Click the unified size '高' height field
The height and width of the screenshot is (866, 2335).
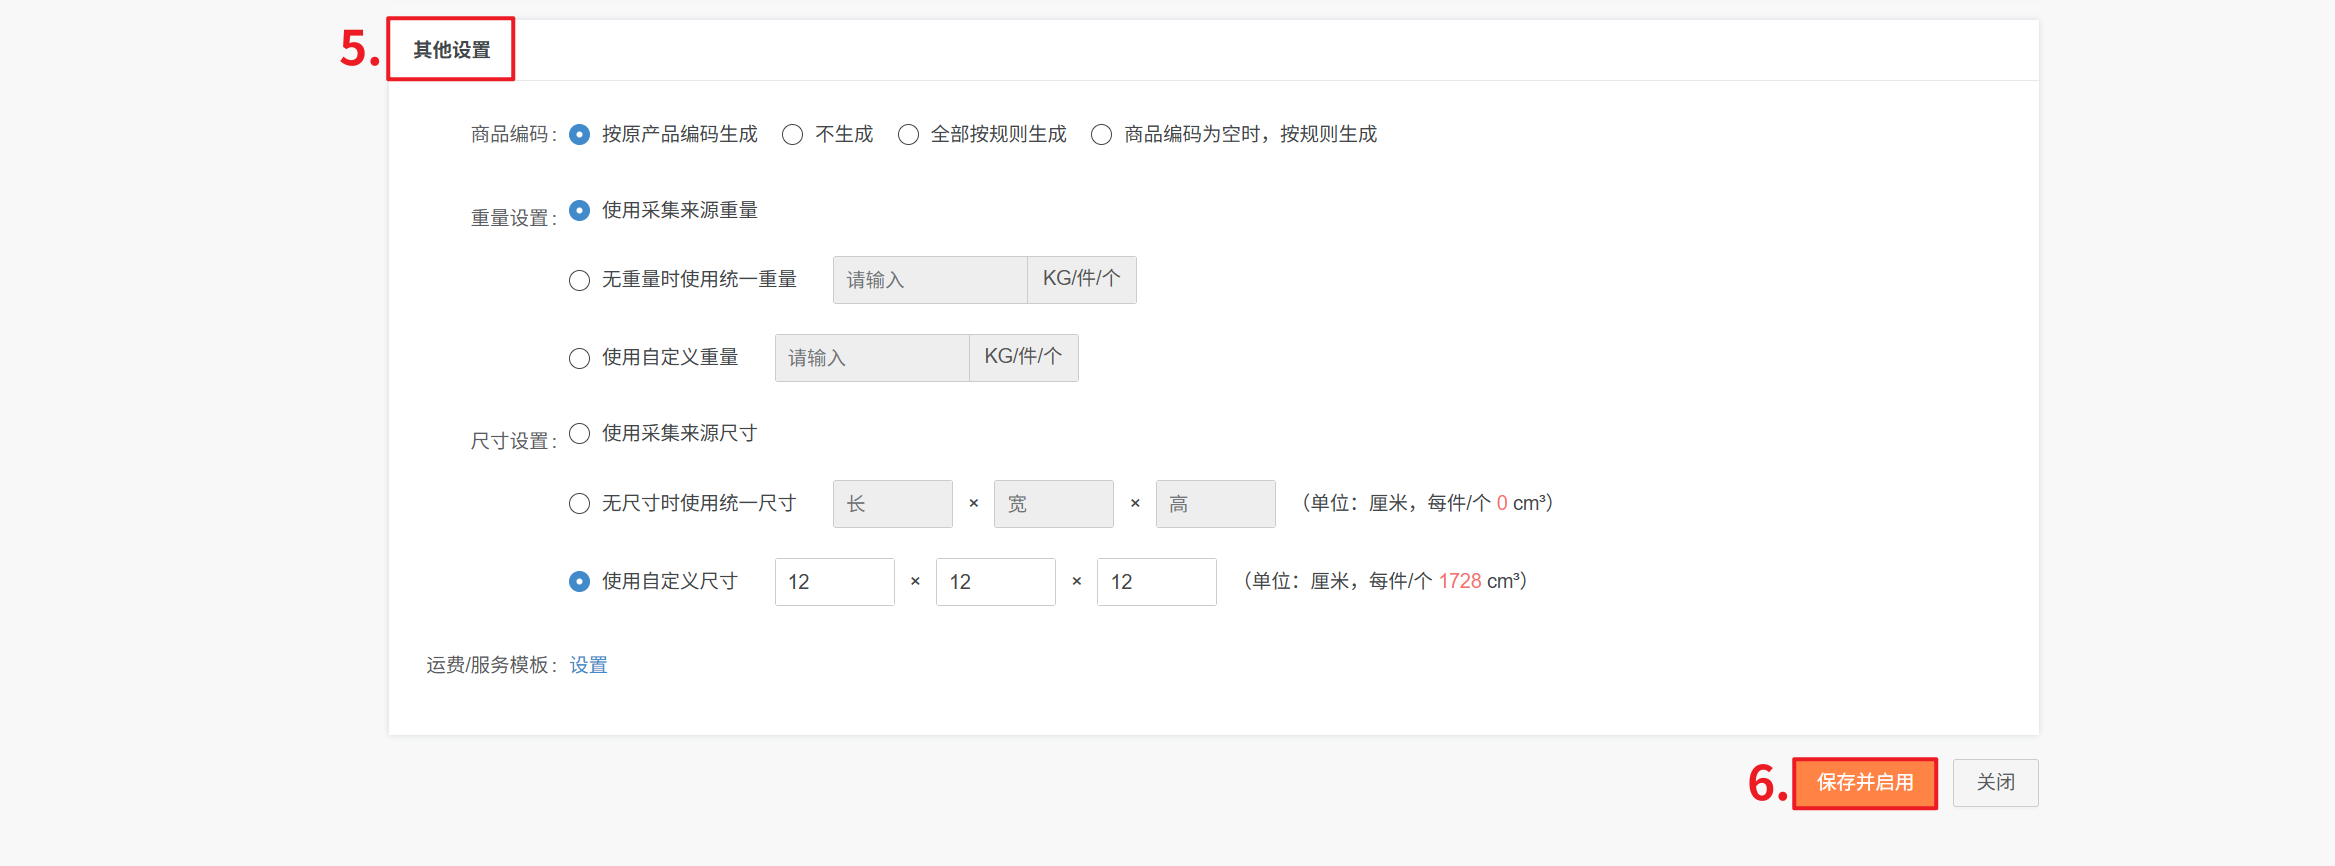pyautogui.click(x=1215, y=504)
